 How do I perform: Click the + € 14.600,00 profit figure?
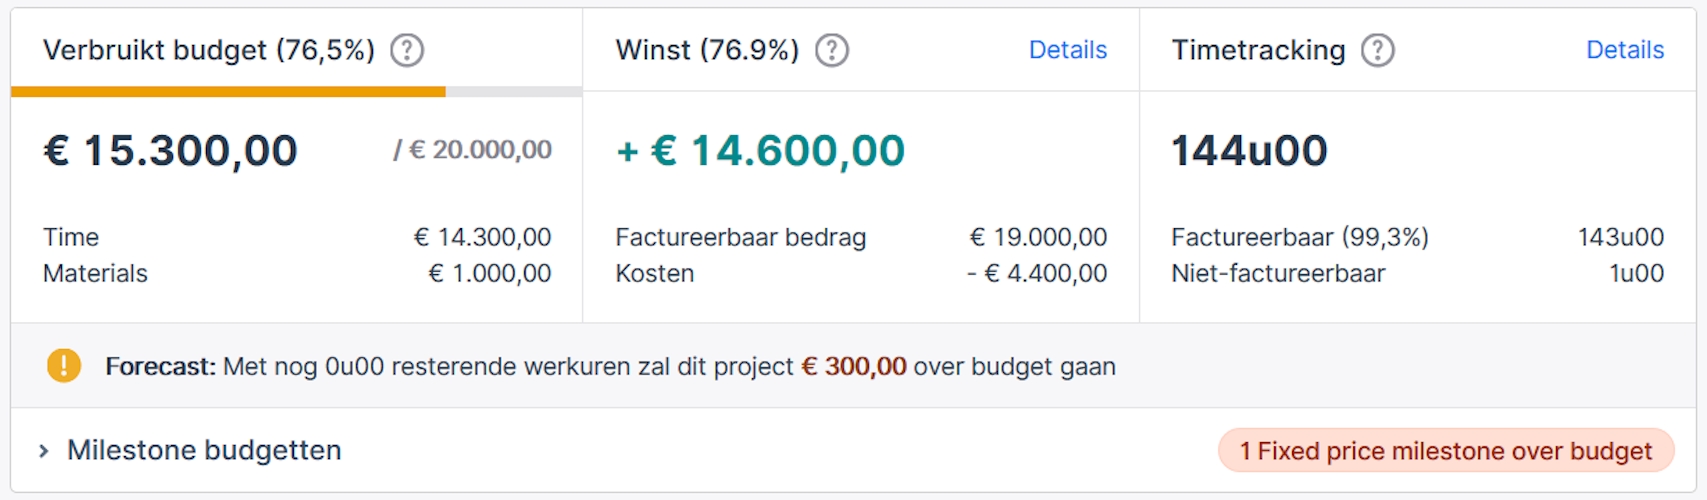point(760,151)
